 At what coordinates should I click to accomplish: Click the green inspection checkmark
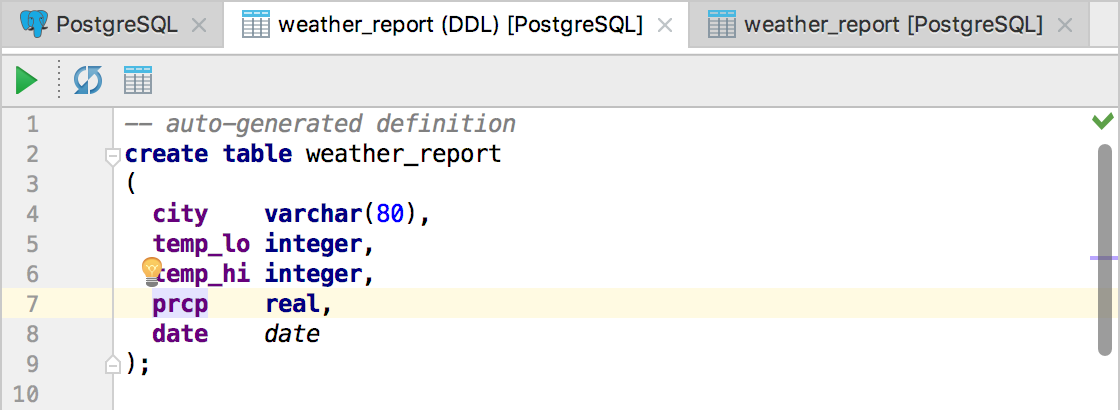[1103, 121]
